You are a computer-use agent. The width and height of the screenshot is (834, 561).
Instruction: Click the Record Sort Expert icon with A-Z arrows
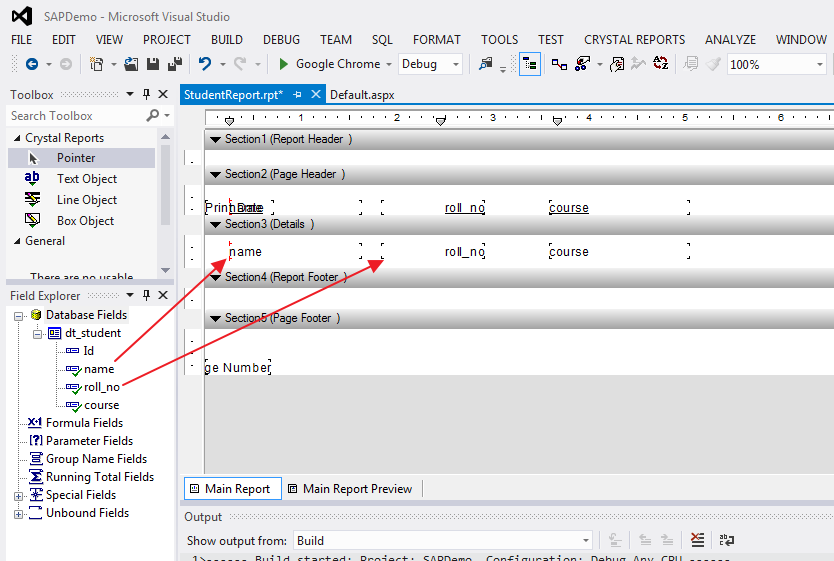[661, 64]
